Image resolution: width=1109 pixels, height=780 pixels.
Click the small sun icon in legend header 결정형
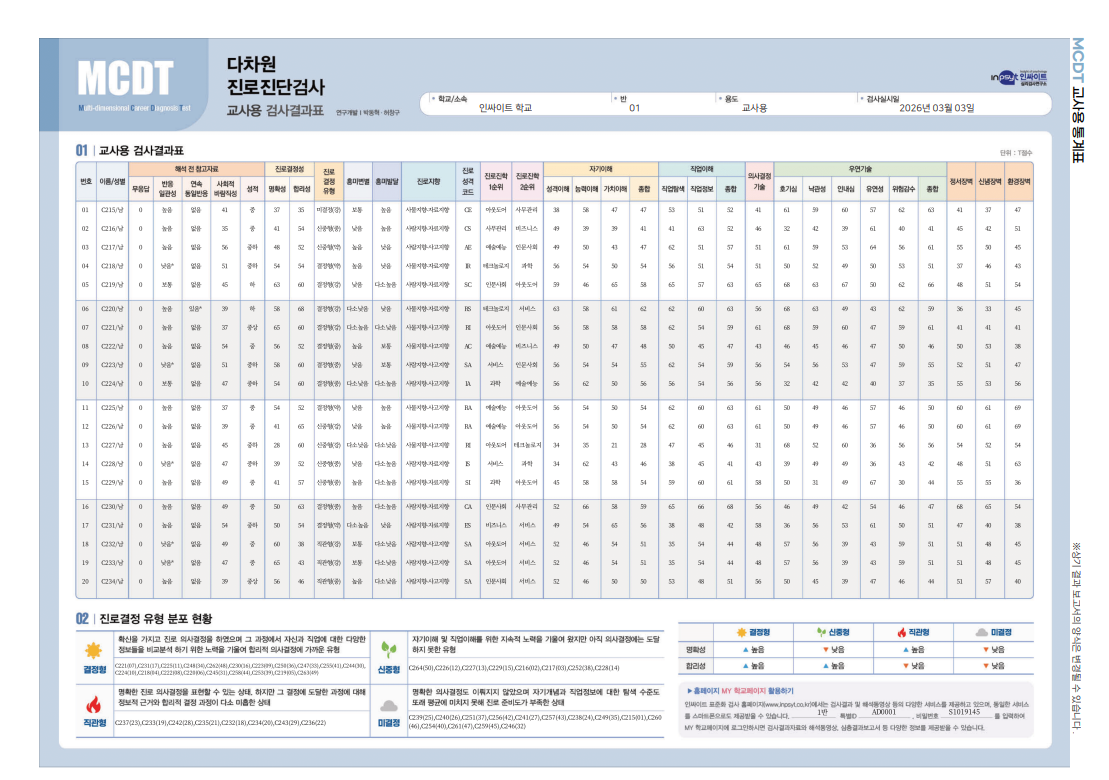pos(741,632)
